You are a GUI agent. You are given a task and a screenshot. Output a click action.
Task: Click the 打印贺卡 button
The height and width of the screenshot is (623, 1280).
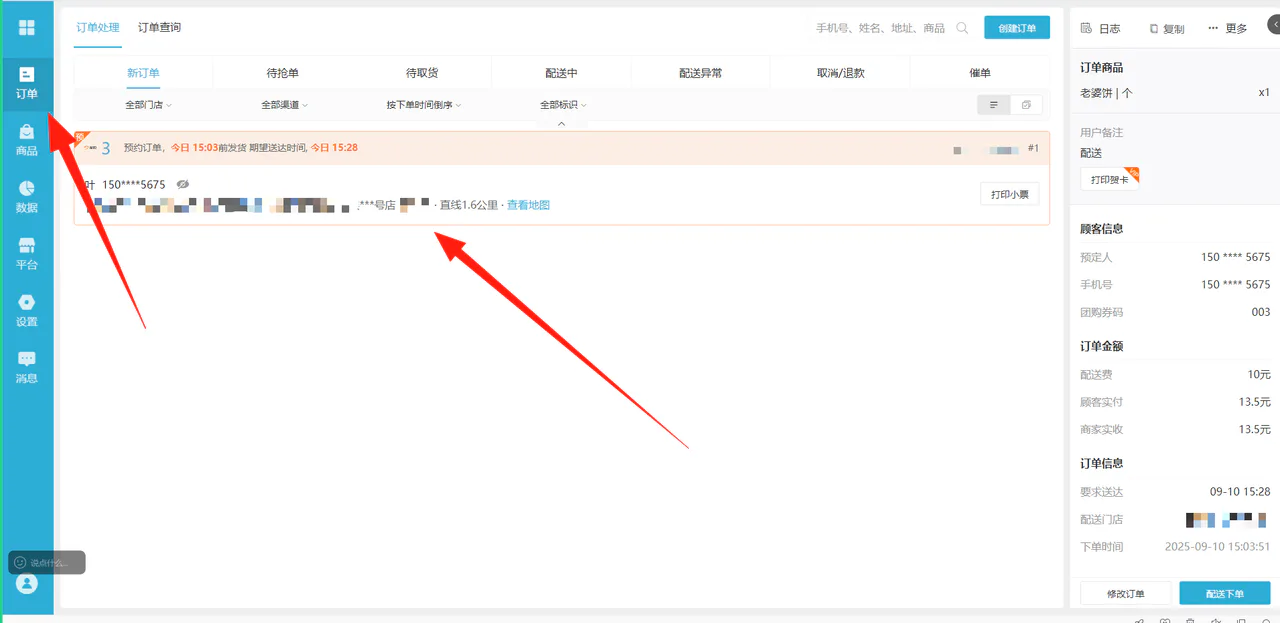pyautogui.click(x=1109, y=179)
